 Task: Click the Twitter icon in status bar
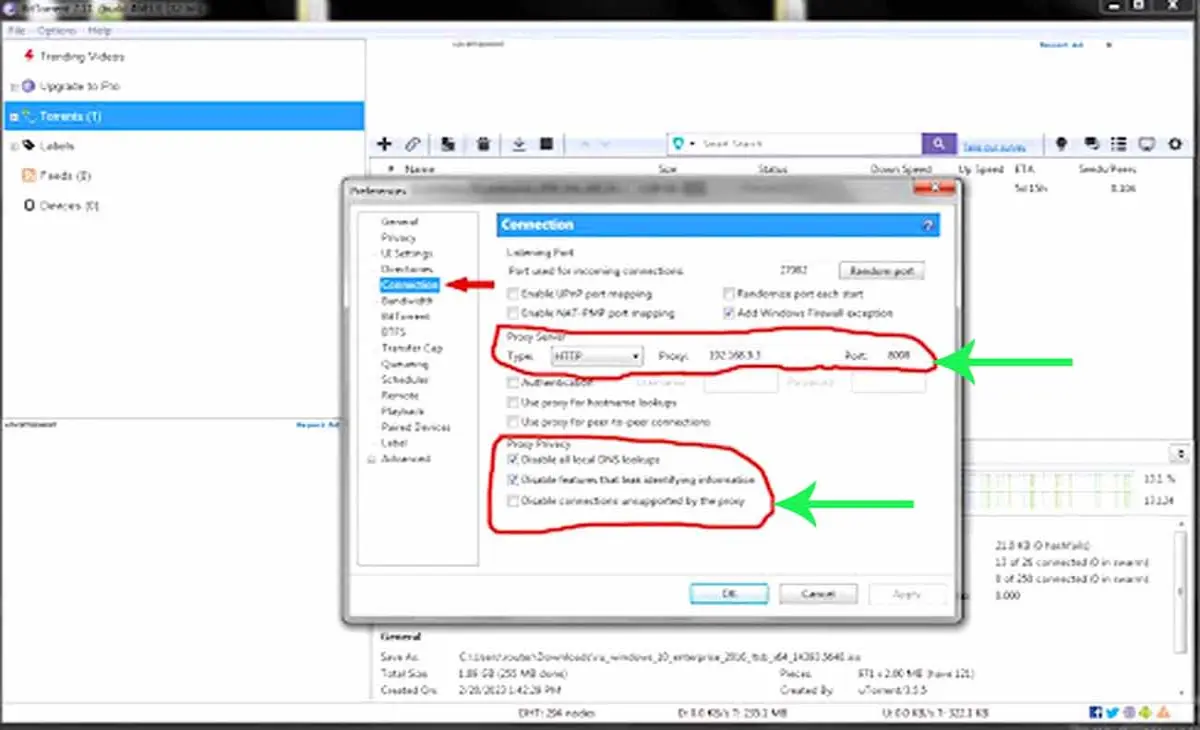tap(1112, 712)
